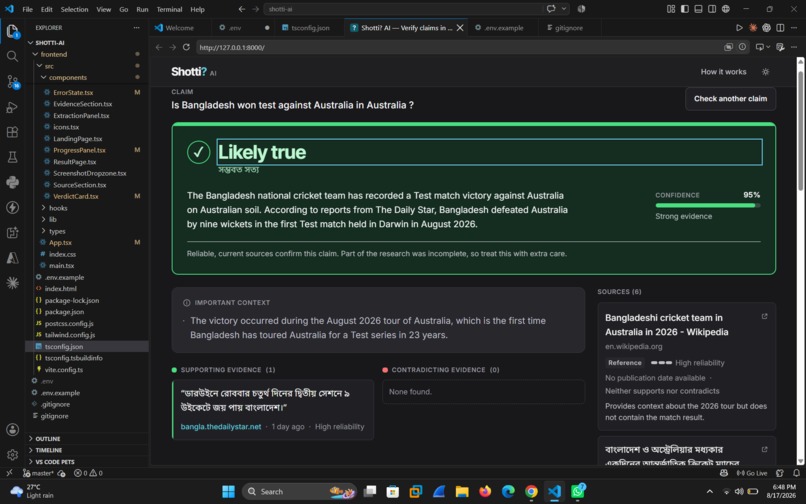Open bangla.thedailystar.net evidence link

(x=221, y=427)
